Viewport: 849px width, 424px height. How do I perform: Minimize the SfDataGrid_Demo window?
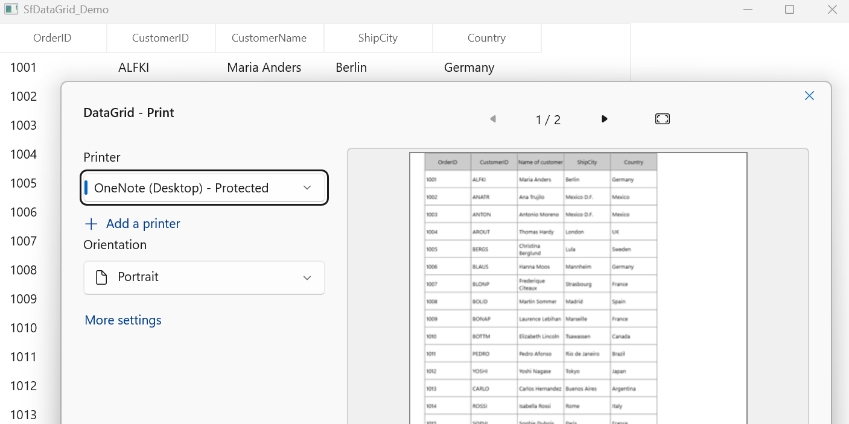(747, 9)
